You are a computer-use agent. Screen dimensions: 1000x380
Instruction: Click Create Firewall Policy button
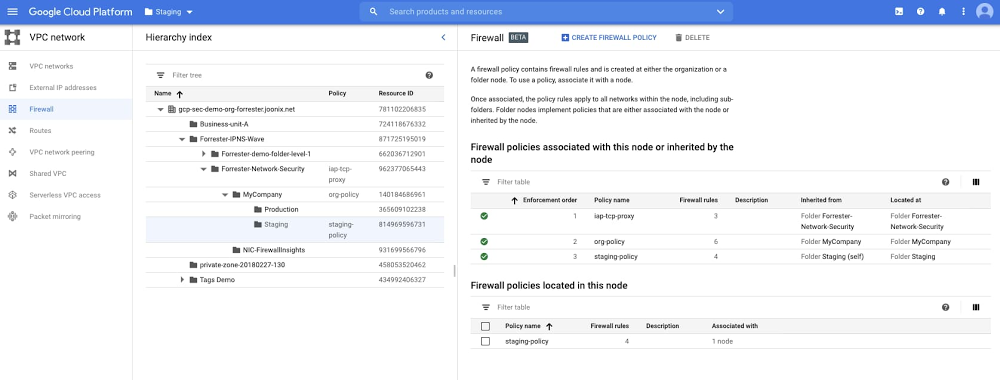(x=608, y=38)
